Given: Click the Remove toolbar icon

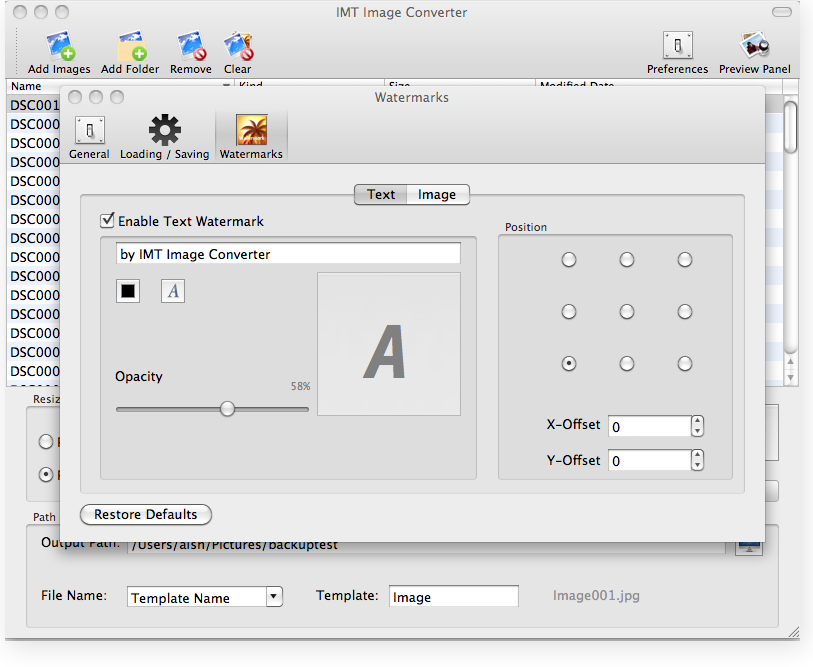Looking at the screenshot, I should pos(190,52).
